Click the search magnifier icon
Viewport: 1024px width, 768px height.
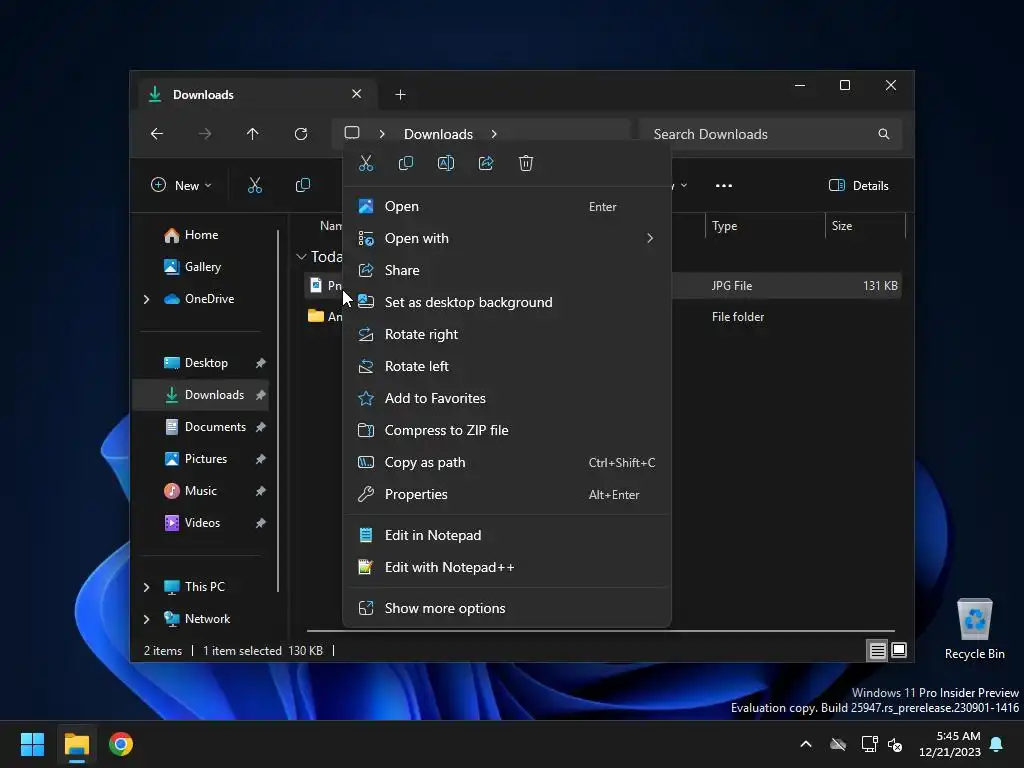(884, 134)
